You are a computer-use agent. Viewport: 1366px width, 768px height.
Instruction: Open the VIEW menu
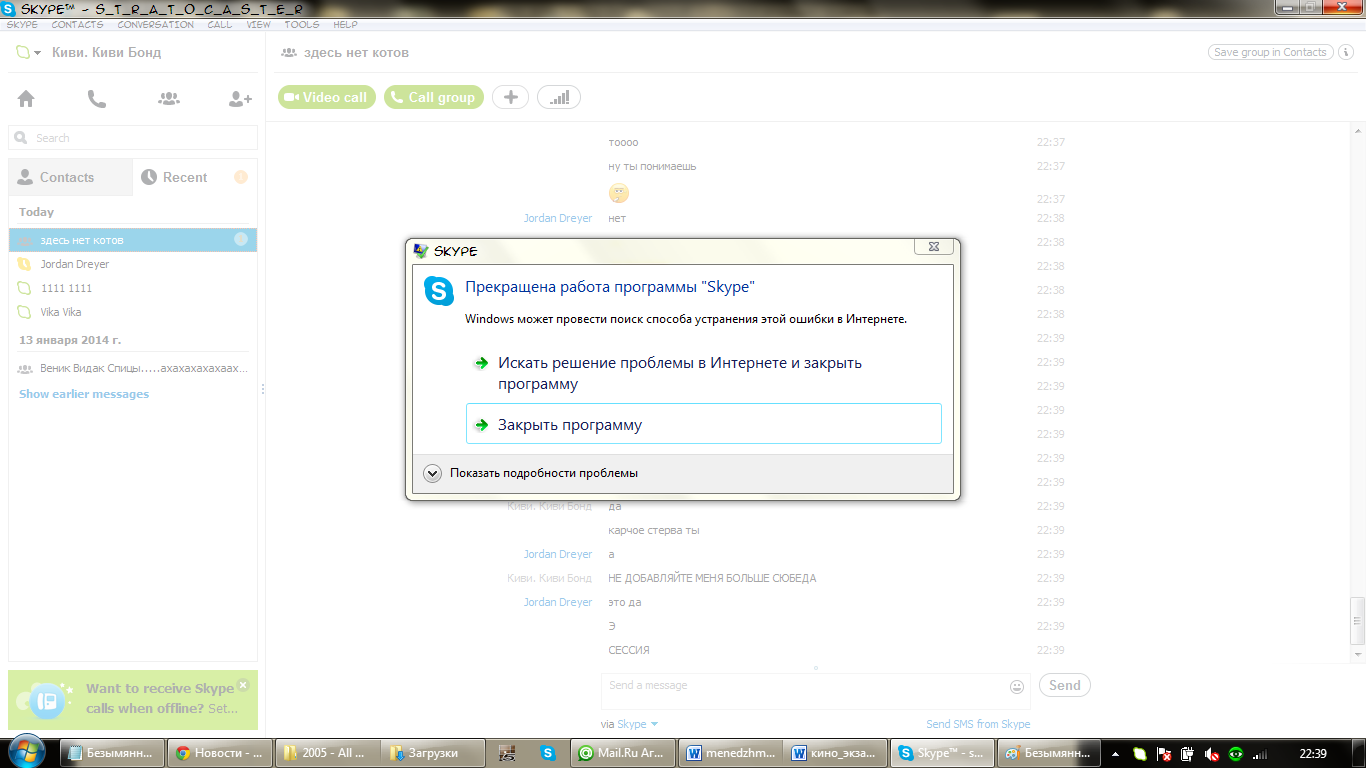(258, 24)
